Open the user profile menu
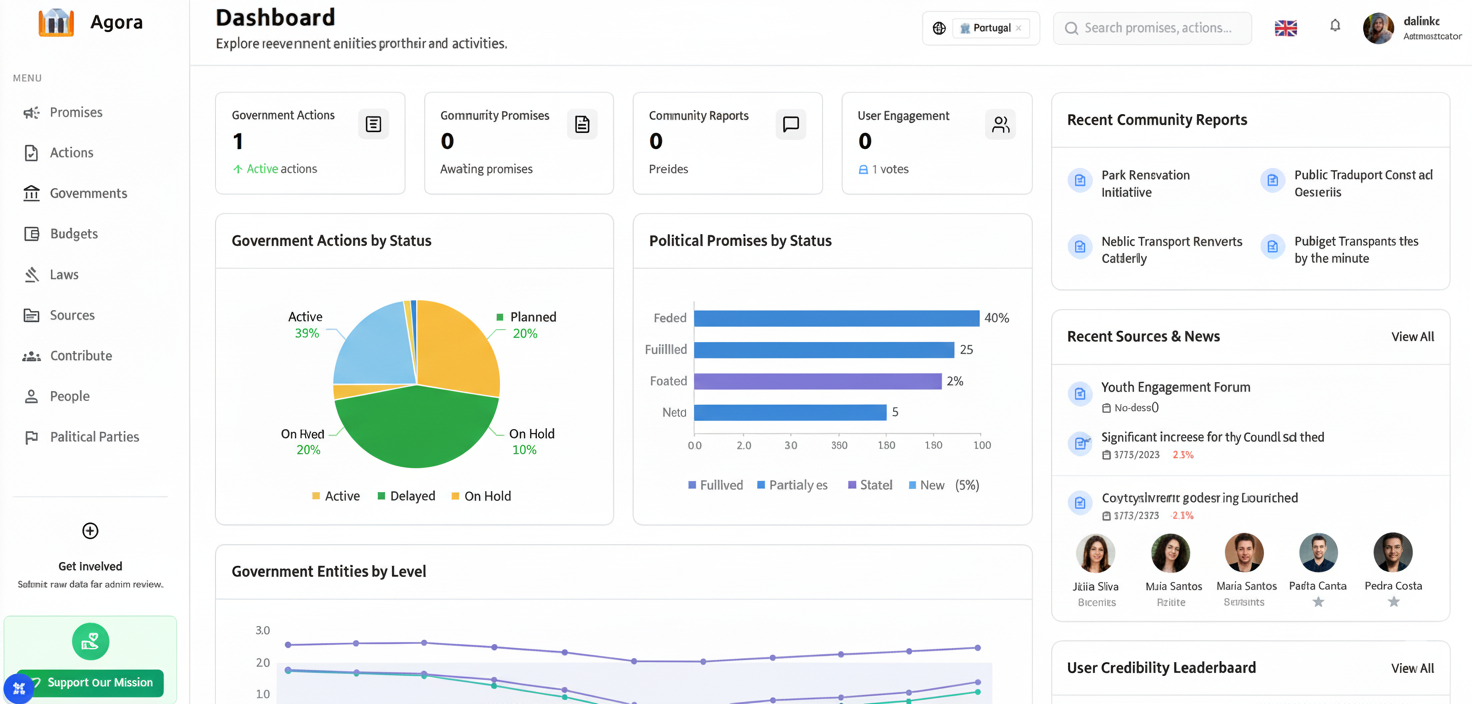Viewport: 1472px width, 704px height. (1412, 28)
